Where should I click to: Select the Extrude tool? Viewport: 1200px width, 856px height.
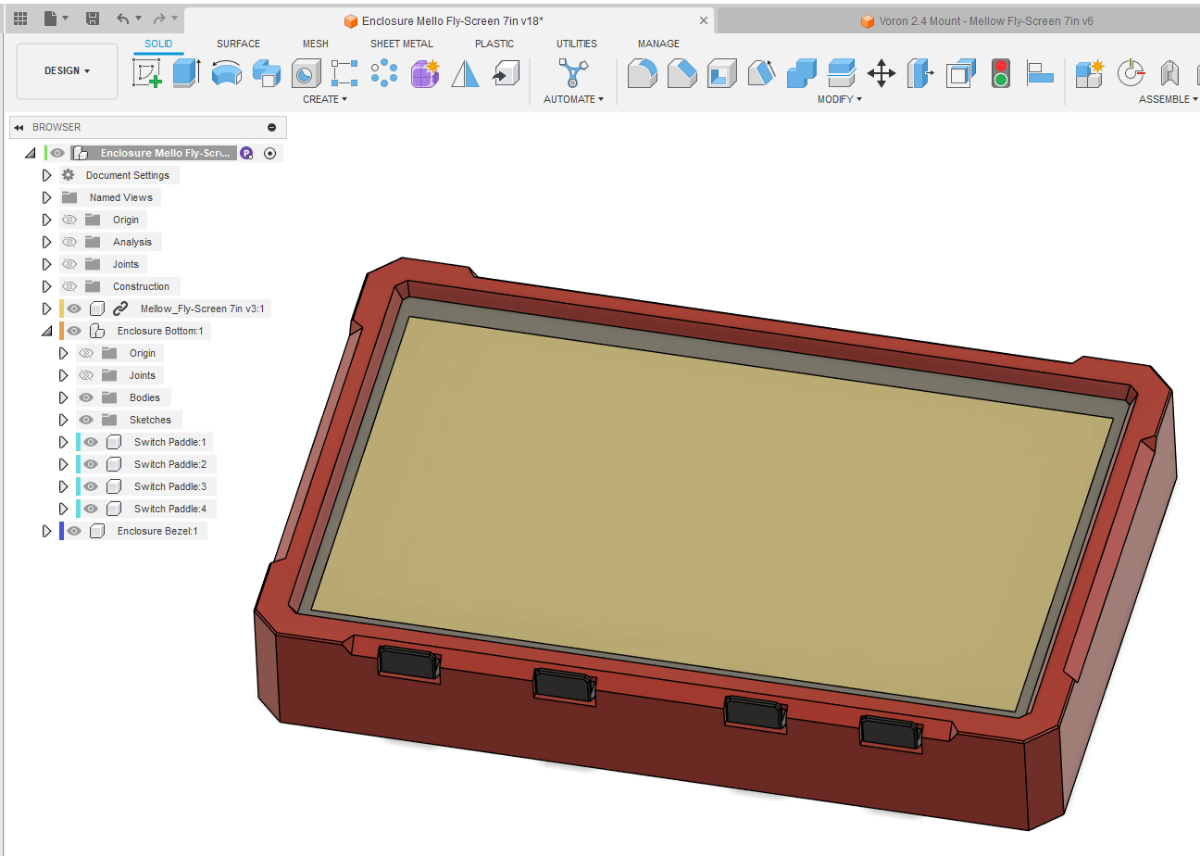[186, 72]
